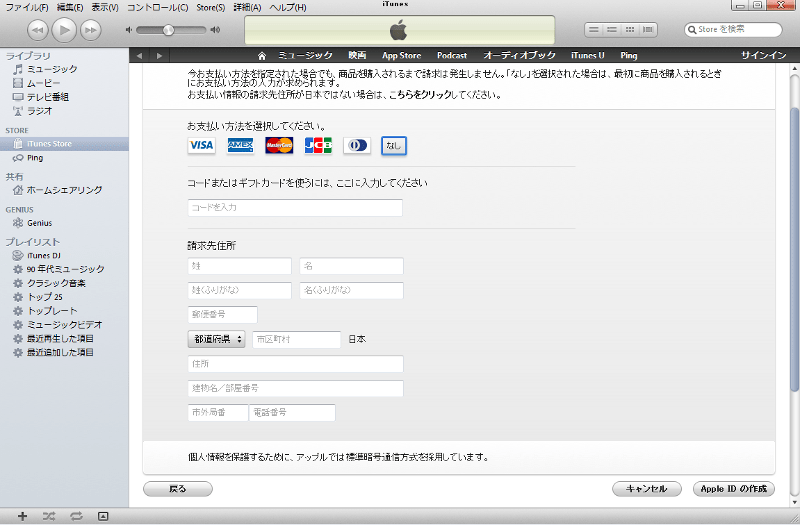Screen dimensions: 800x525
Task: Open the Store(S) menu
Action: (x=211, y=7)
